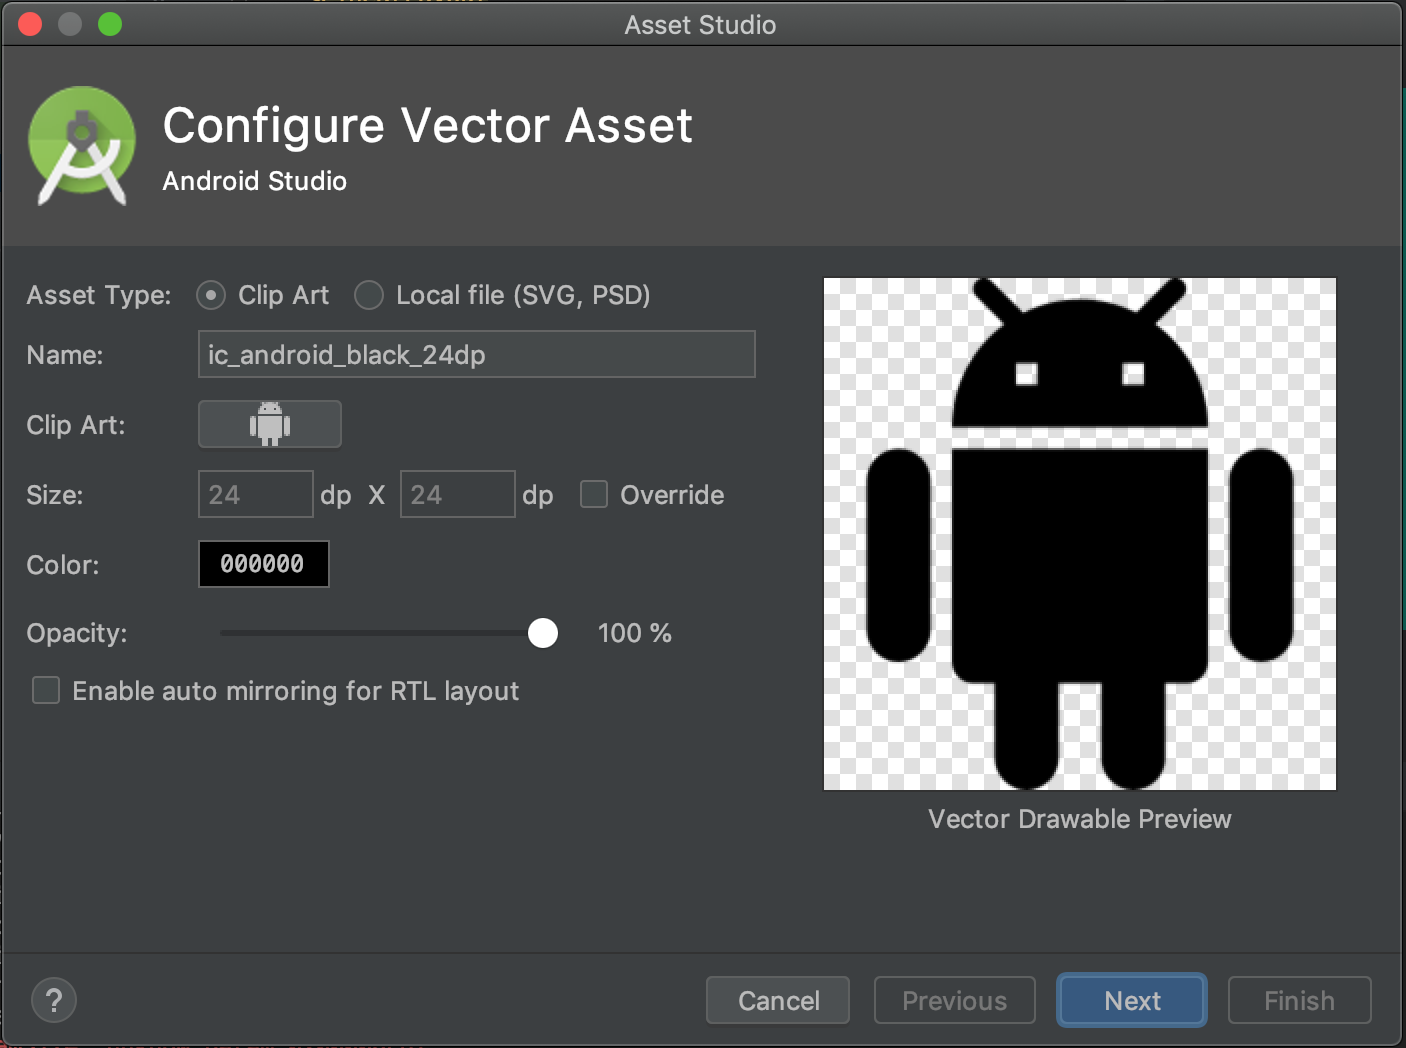Image resolution: width=1406 pixels, height=1048 pixels.
Task: Click the Opacity slider handle
Action: [543, 633]
